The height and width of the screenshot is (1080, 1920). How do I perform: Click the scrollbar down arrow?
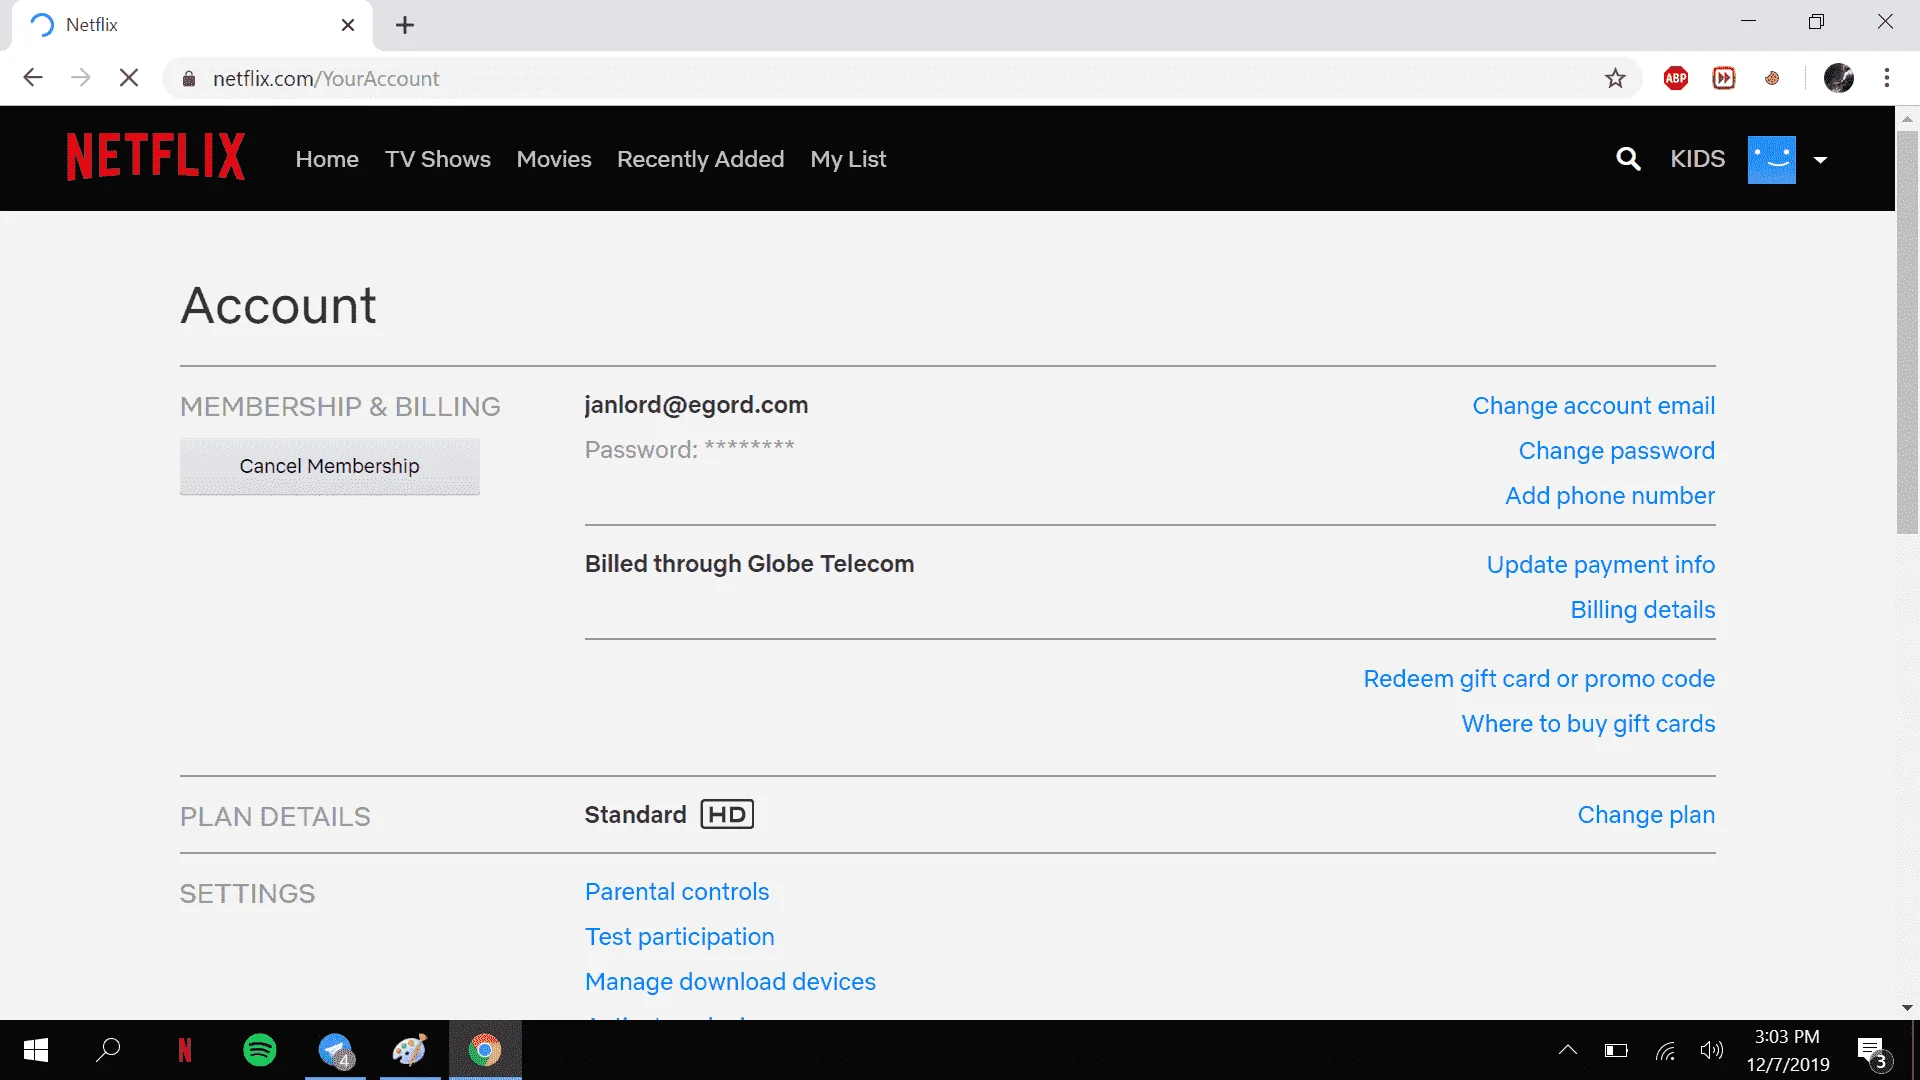[1907, 1008]
